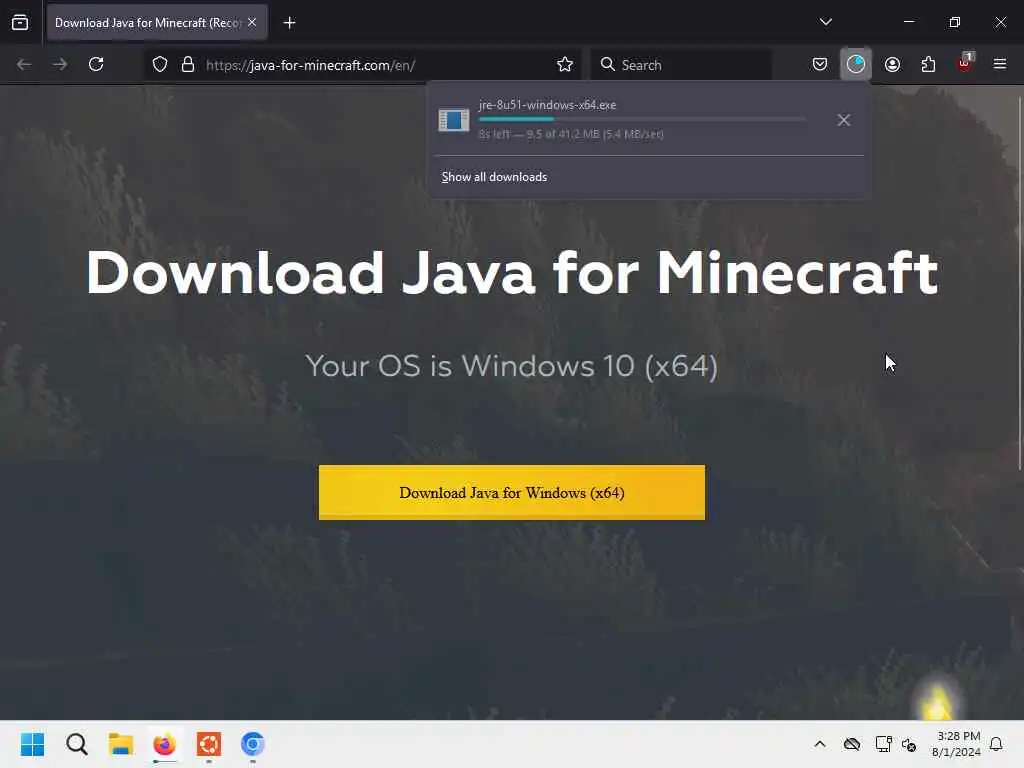Open Firefox account icon
The image size is (1024, 768).
click(892, 65)
